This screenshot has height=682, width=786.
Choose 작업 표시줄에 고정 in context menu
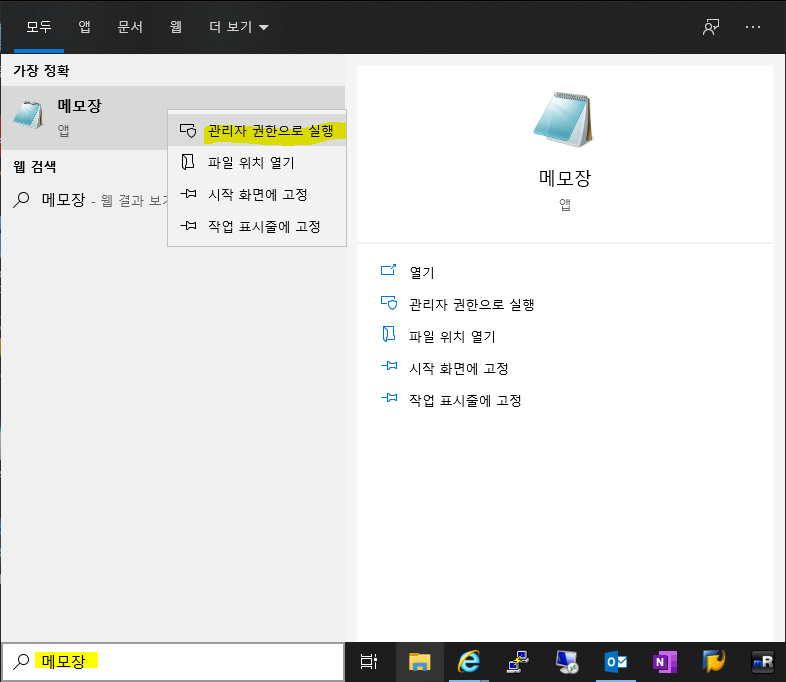[257, 226]
